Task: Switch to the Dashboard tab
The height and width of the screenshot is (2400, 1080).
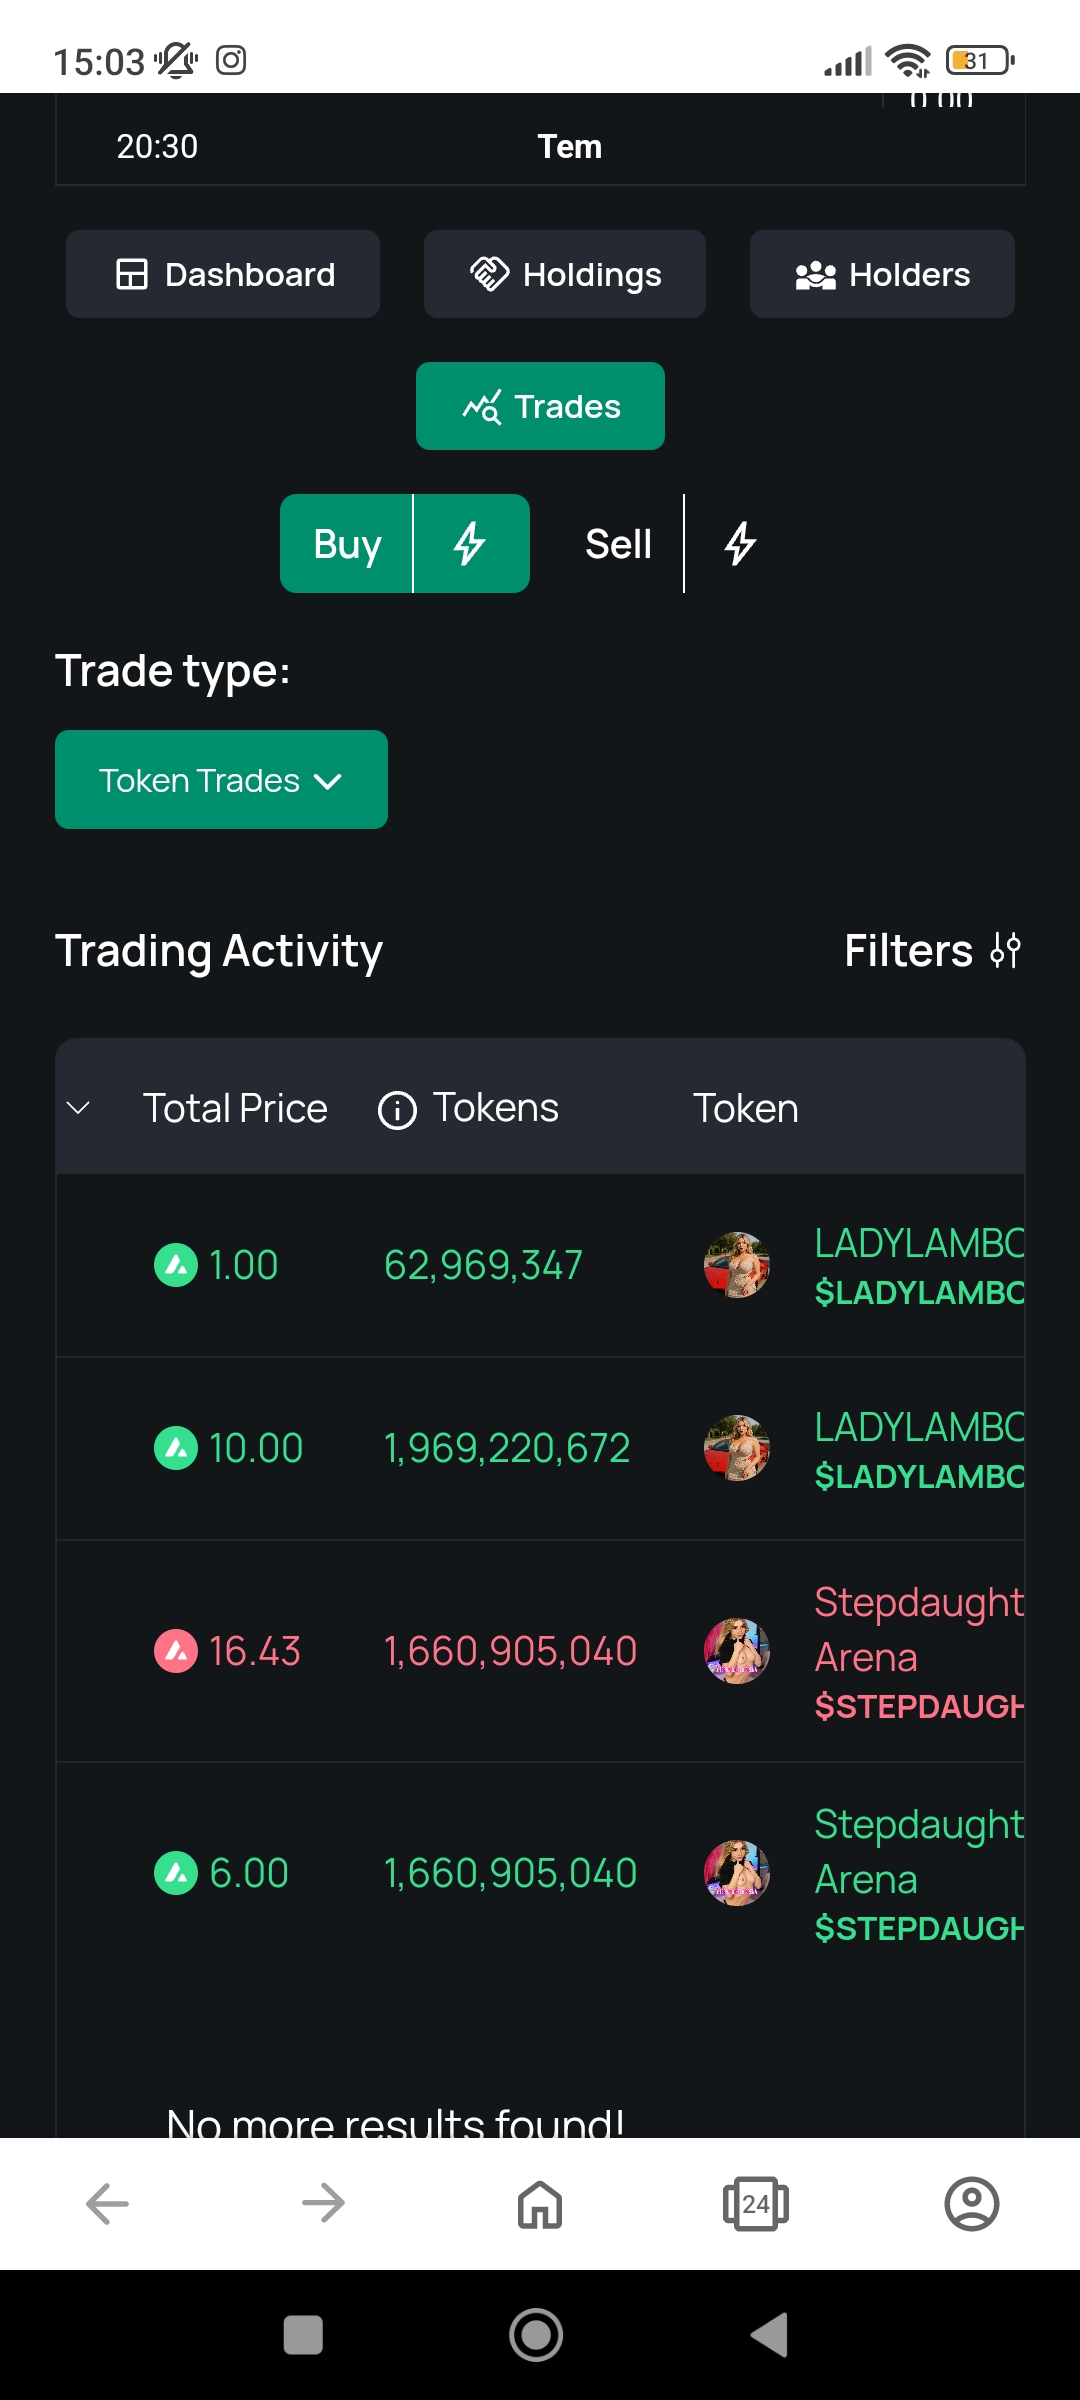Action: click(223, 274)
